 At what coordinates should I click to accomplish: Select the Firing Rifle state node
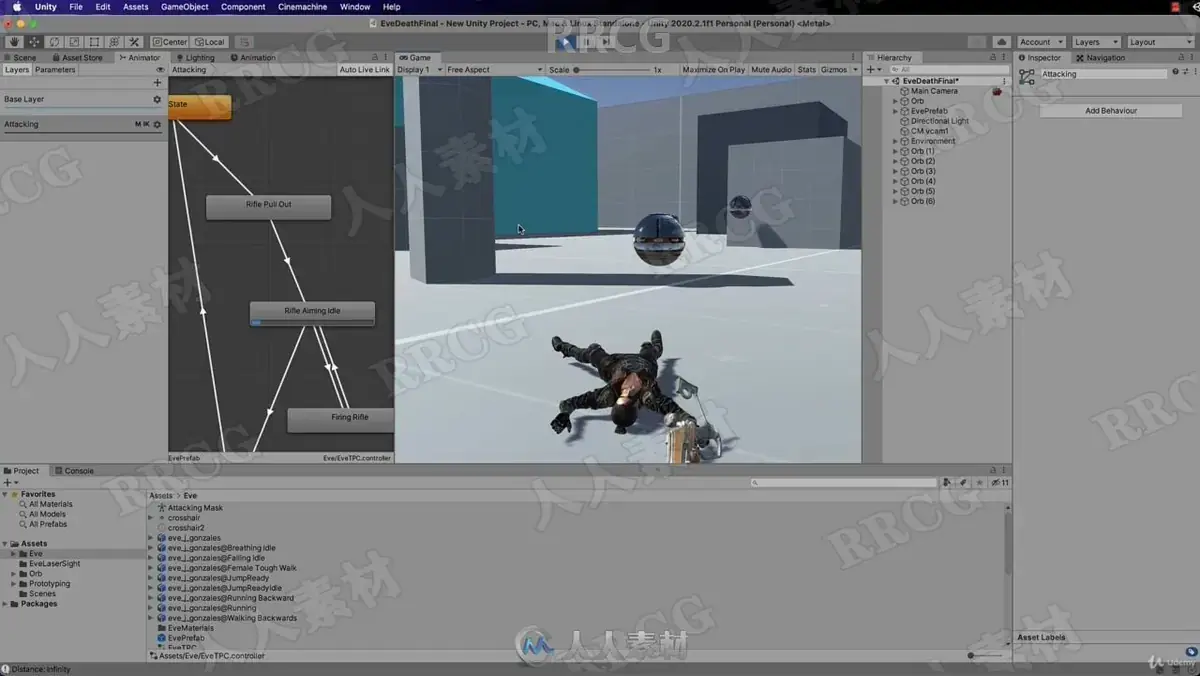click(341, 420)
